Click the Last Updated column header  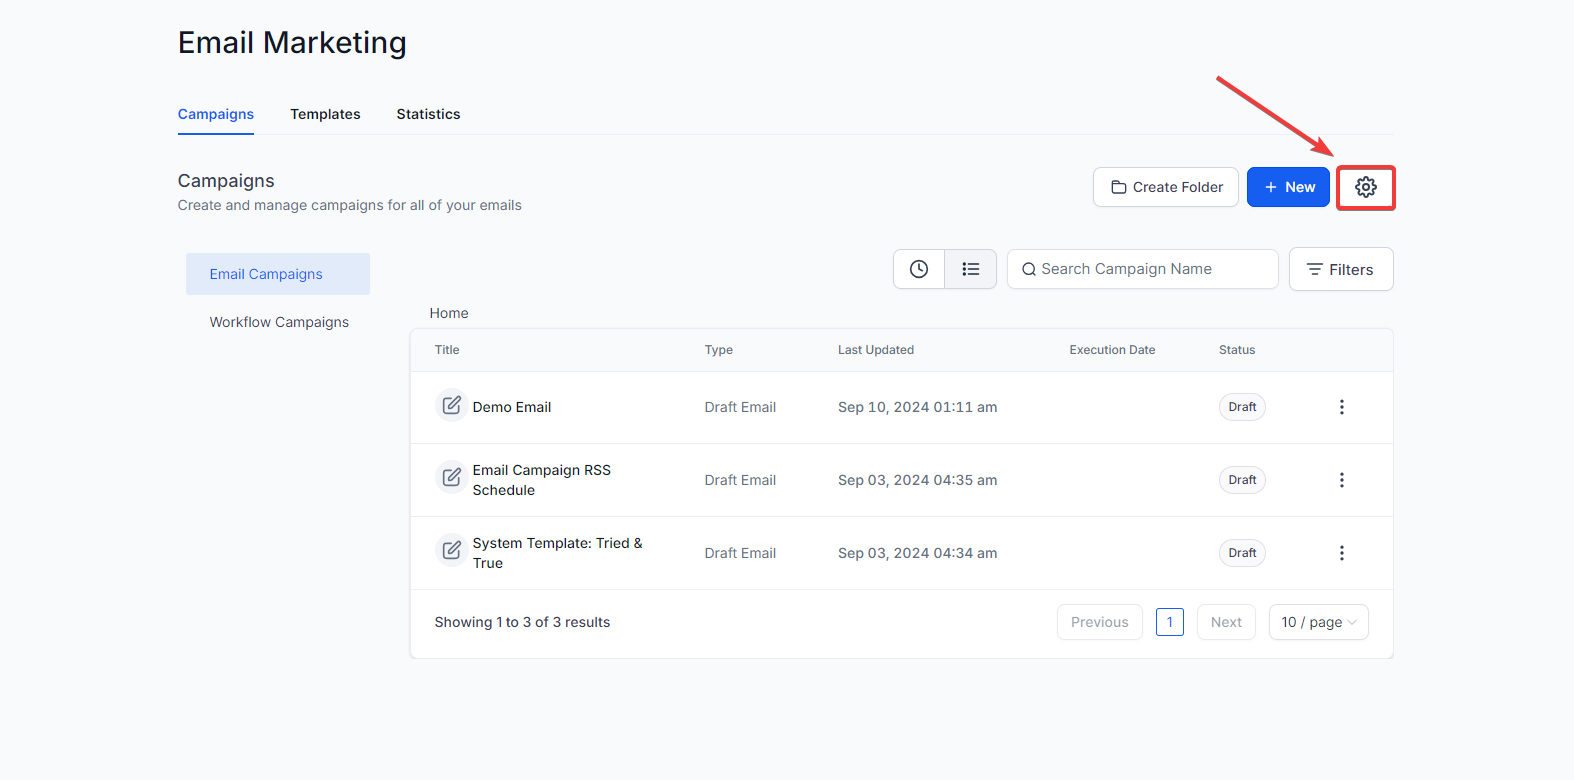[876, 350]
